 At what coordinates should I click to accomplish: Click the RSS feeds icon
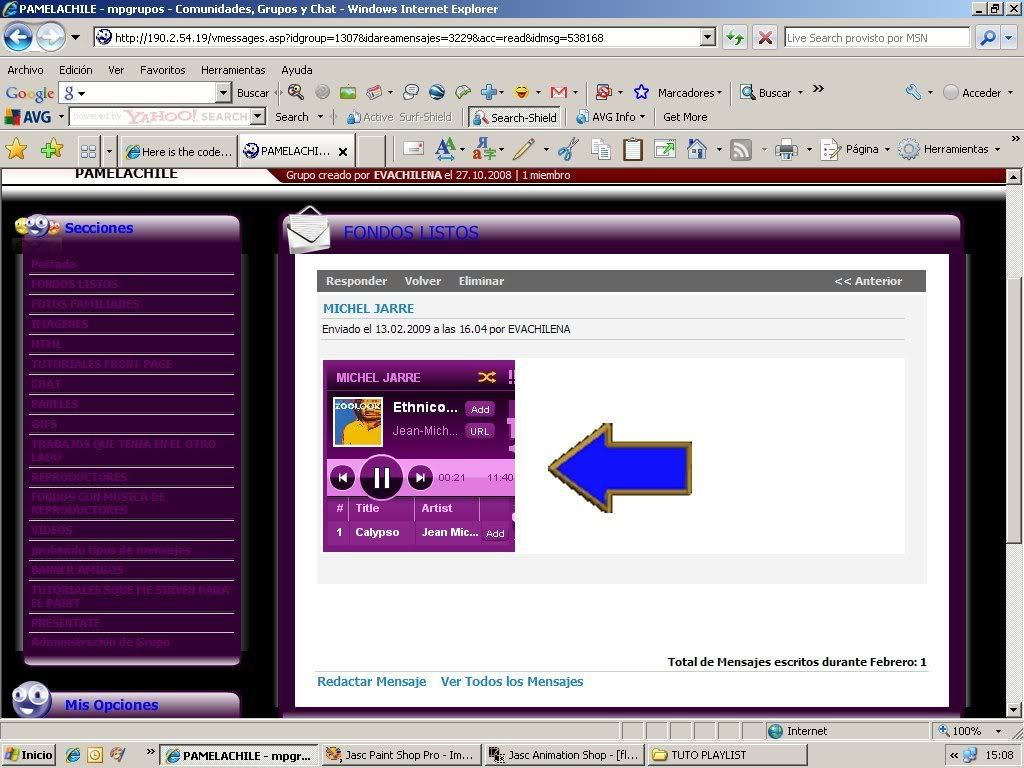tap(741, 150)
